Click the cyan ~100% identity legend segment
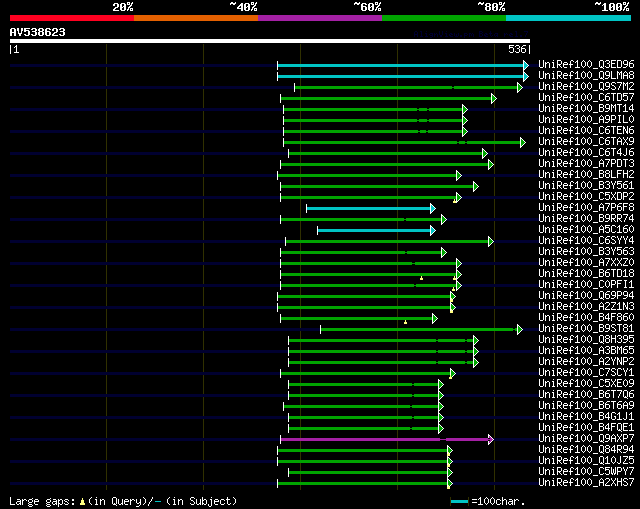 [x=569, y=18]
